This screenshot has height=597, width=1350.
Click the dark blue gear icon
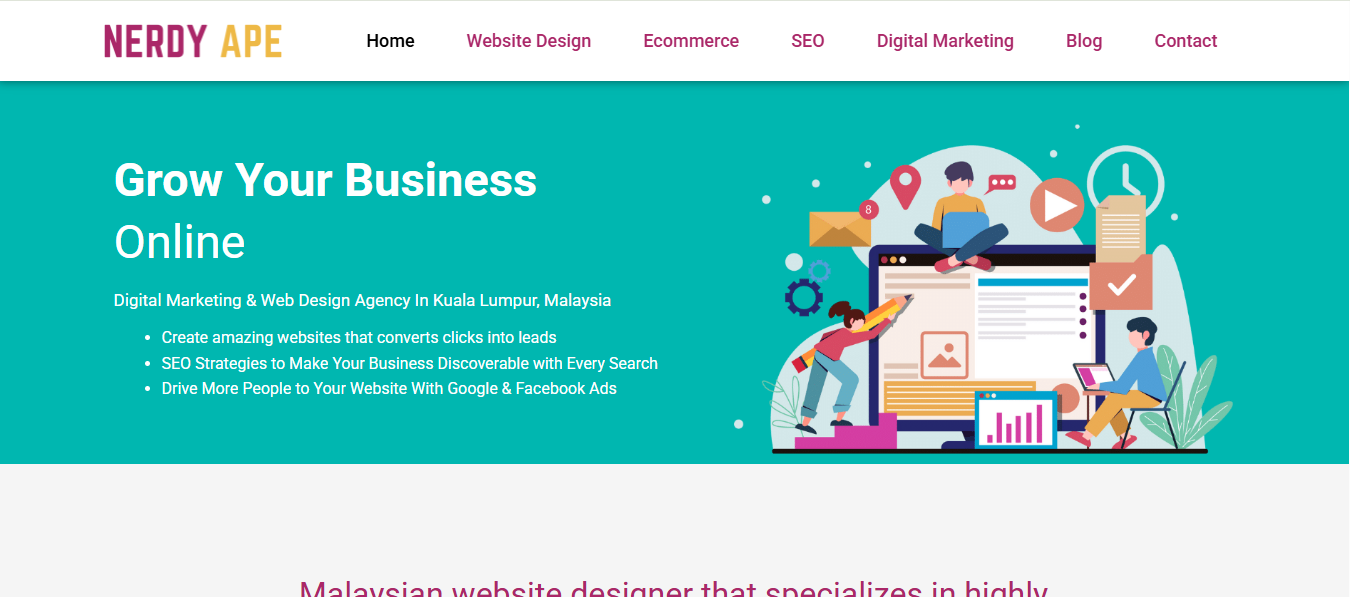point(804,297)
